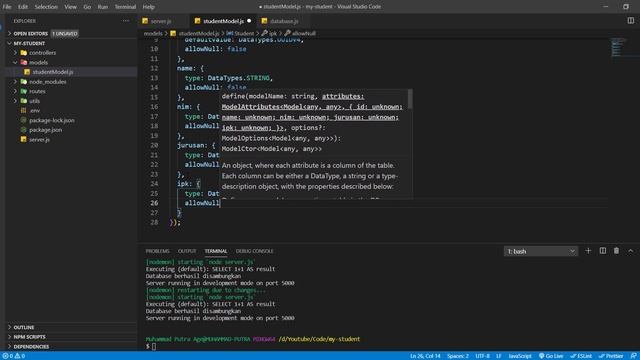The height and width of the screenshot is (360, 640).
Task: Switch to the Debug Console tab
Action: 254,251
